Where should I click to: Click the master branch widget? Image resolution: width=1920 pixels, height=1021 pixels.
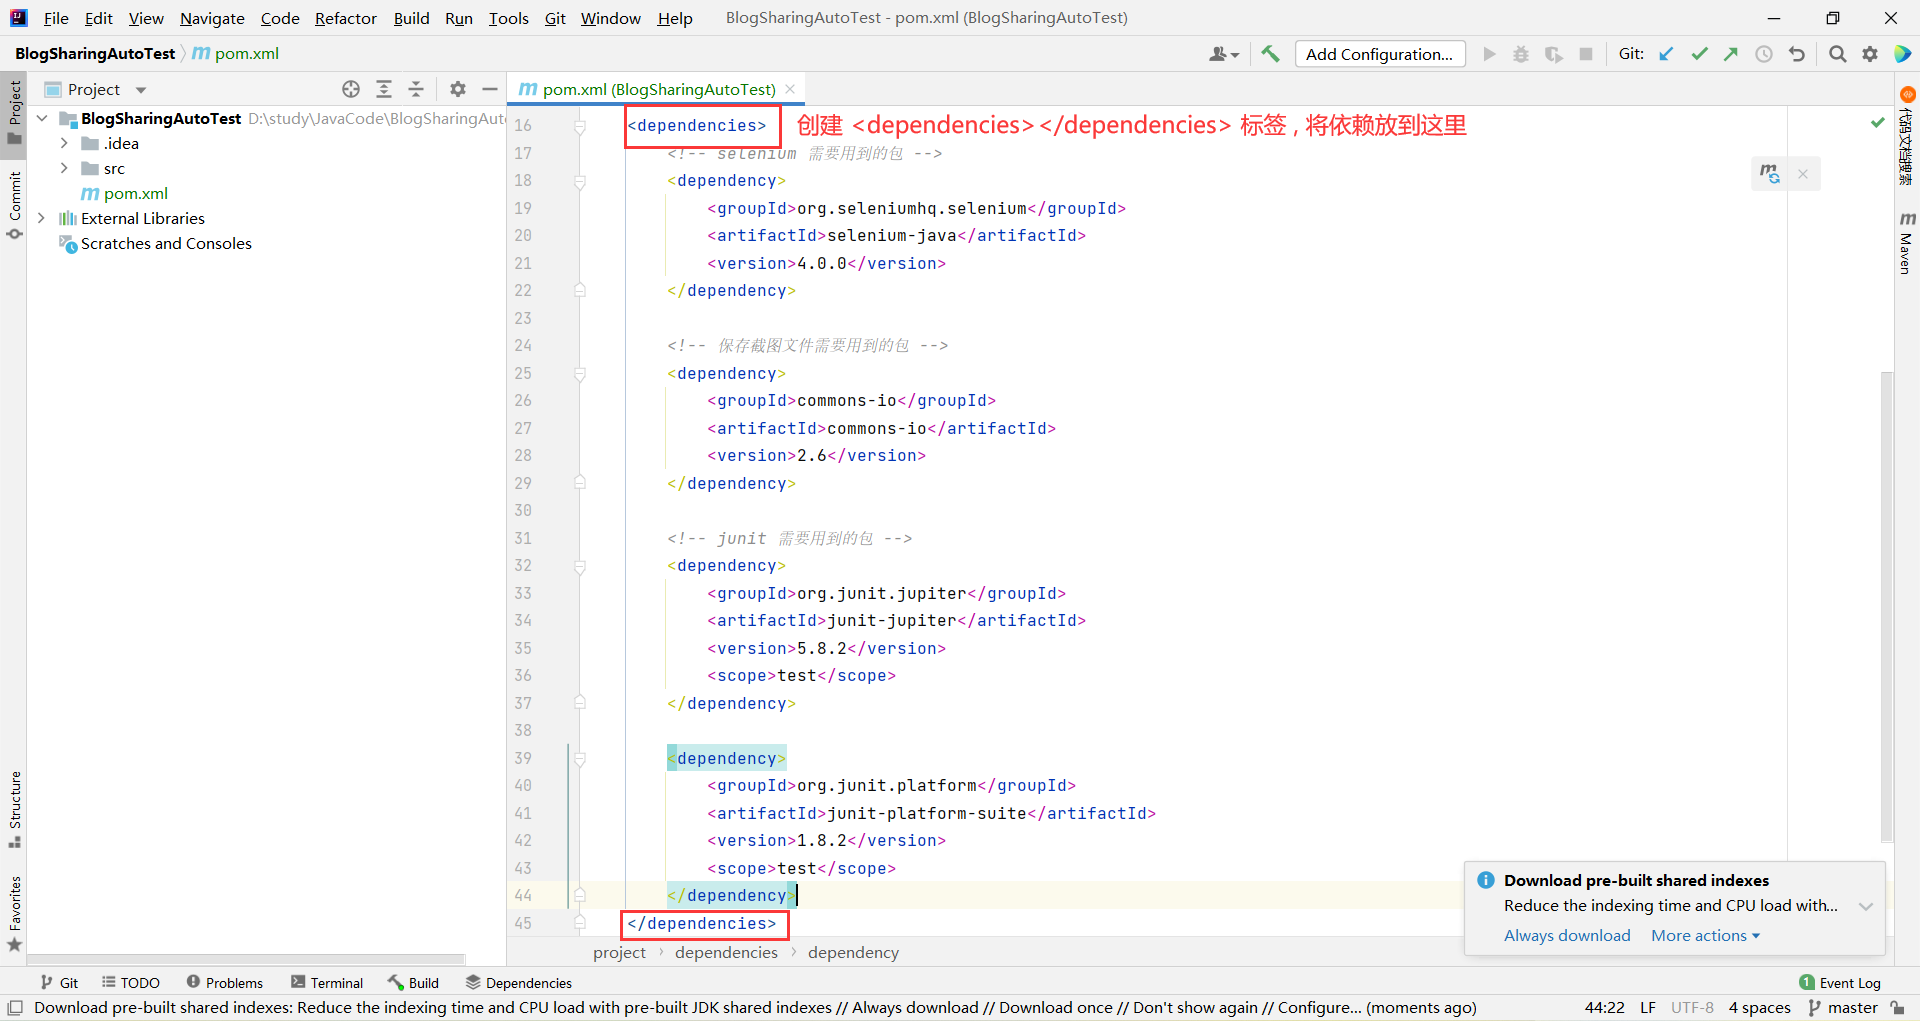click(1843, 1007)
